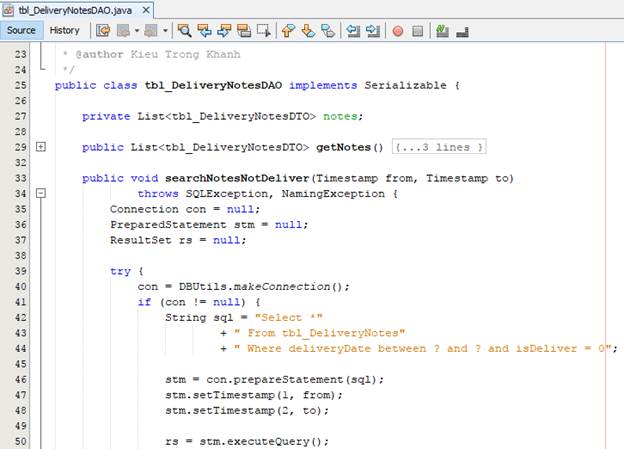The height and width of the screenshot is (449, 624).
Task: Click the Back navigation toolbar icon
Action: pos(123,31)
